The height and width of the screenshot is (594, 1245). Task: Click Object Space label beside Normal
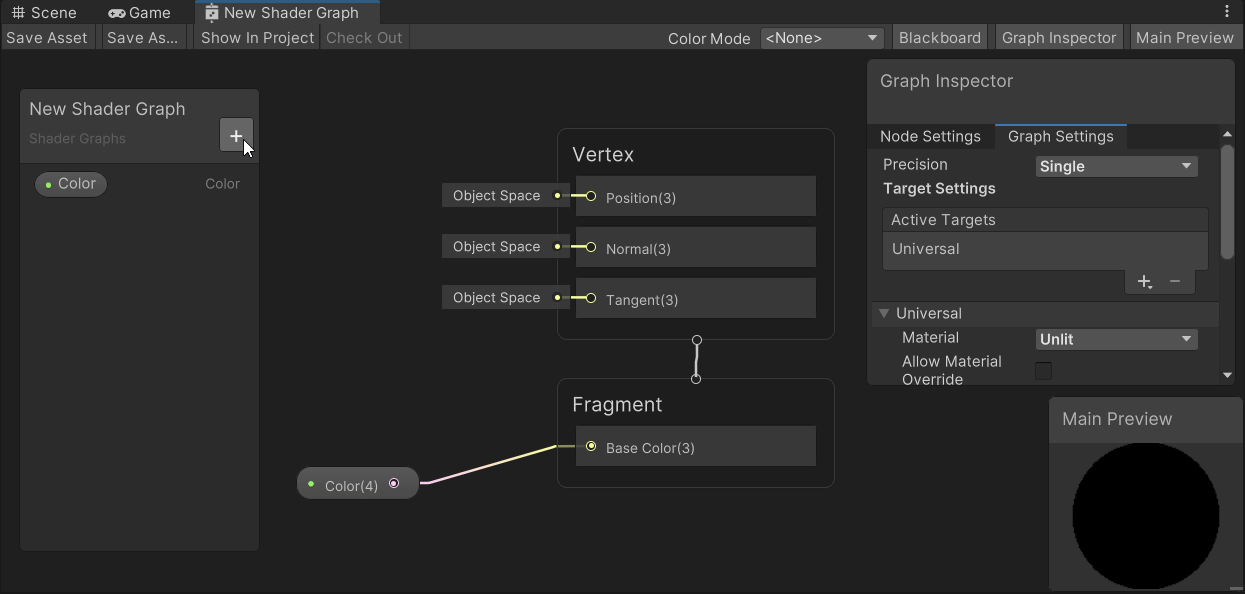coord(496,247)
